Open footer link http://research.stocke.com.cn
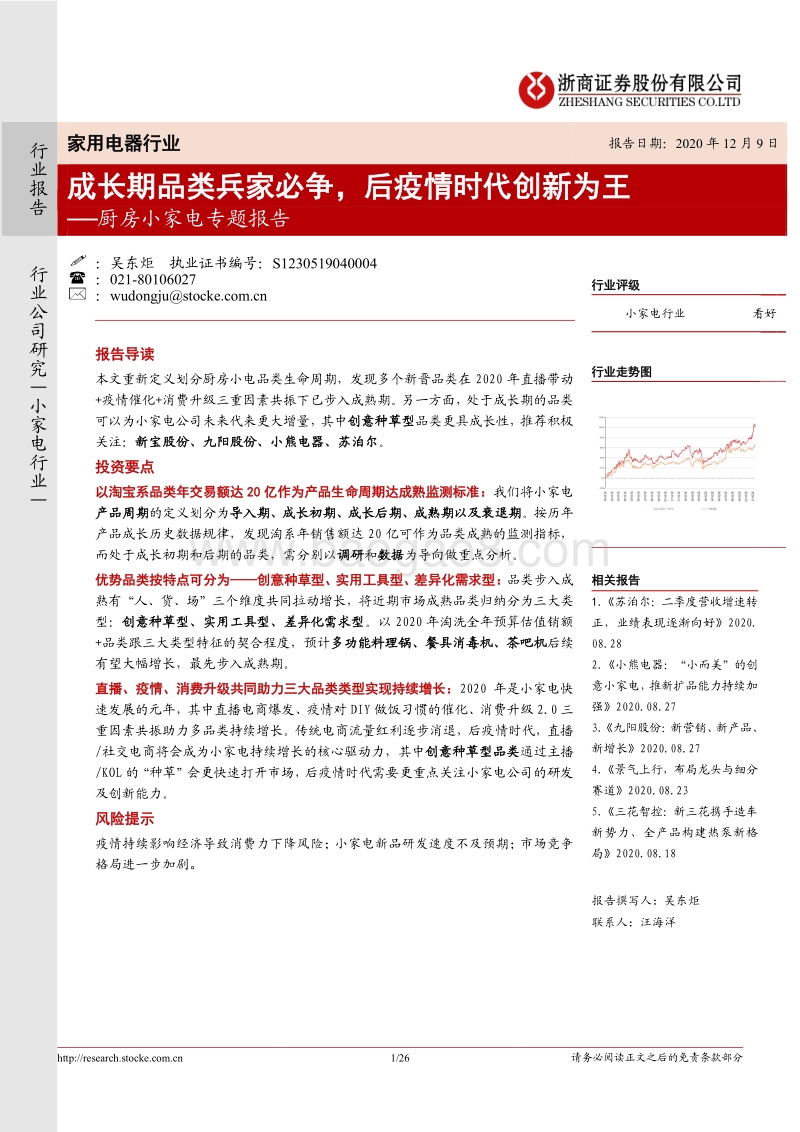The image size is (800, 1132). pos(120,1058)
